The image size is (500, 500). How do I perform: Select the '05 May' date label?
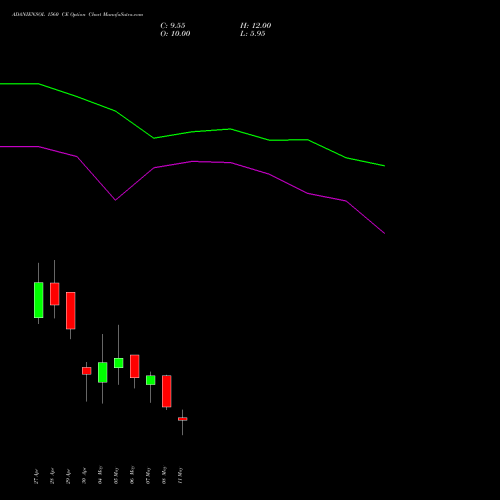116,475
